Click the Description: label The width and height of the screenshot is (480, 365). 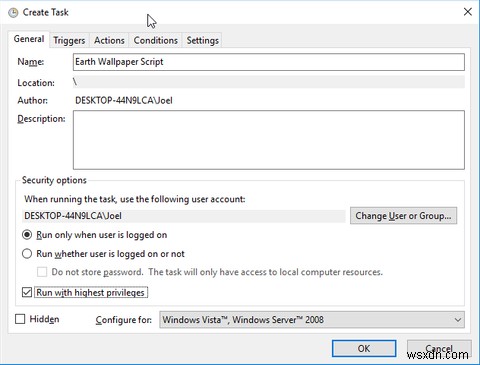(x=41, y=119)
